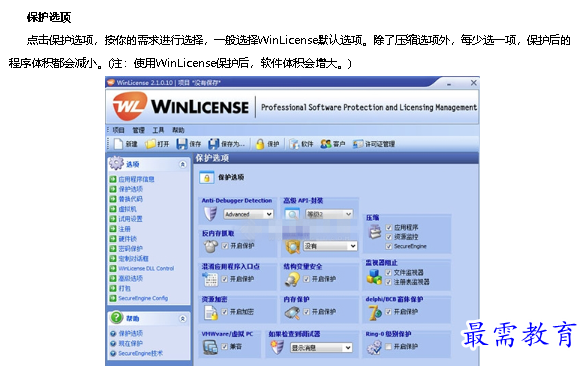
Task: Click the 压缩 compression press icon
Action: (375, 232)
